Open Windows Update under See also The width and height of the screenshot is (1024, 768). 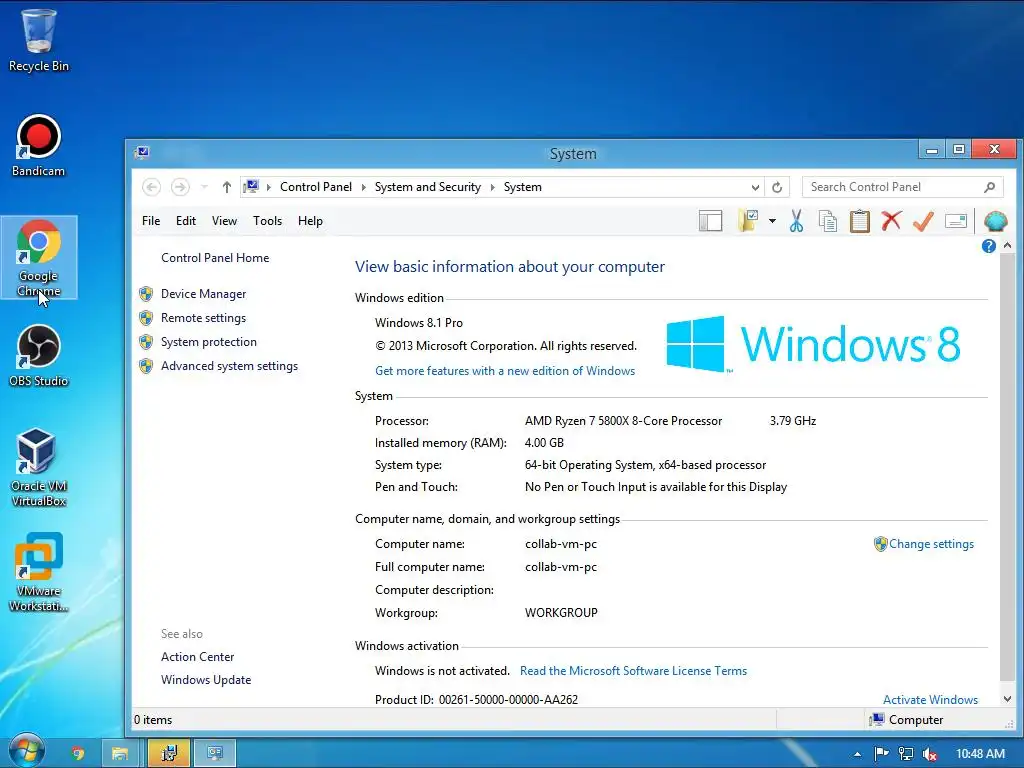pyautogui.click(x=206, y=680)
